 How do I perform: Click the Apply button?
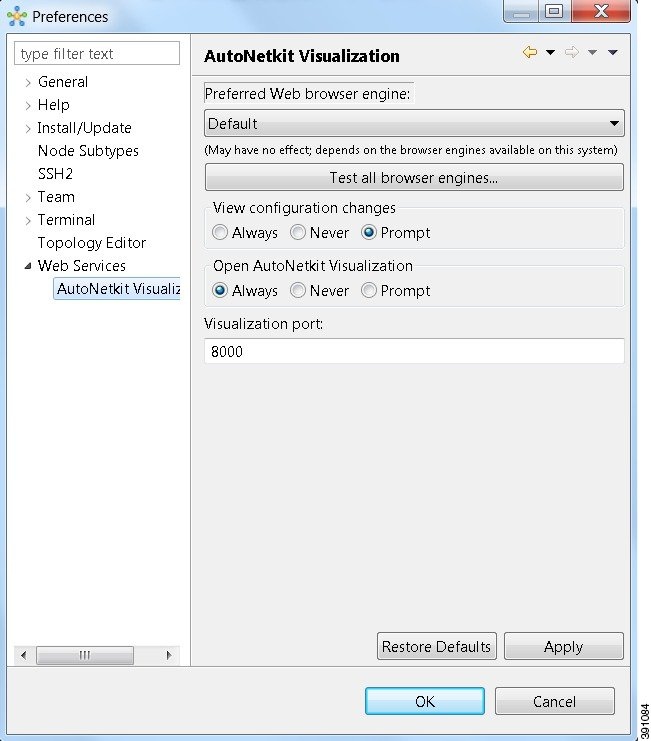click(x=564, y=646)
